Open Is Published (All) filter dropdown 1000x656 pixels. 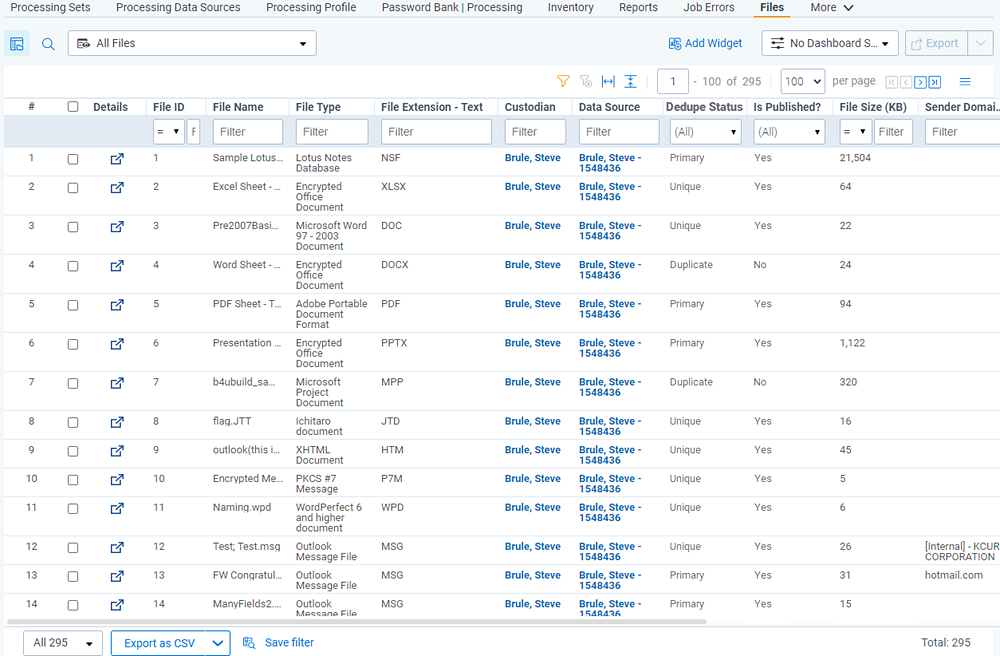click(789, 132)
